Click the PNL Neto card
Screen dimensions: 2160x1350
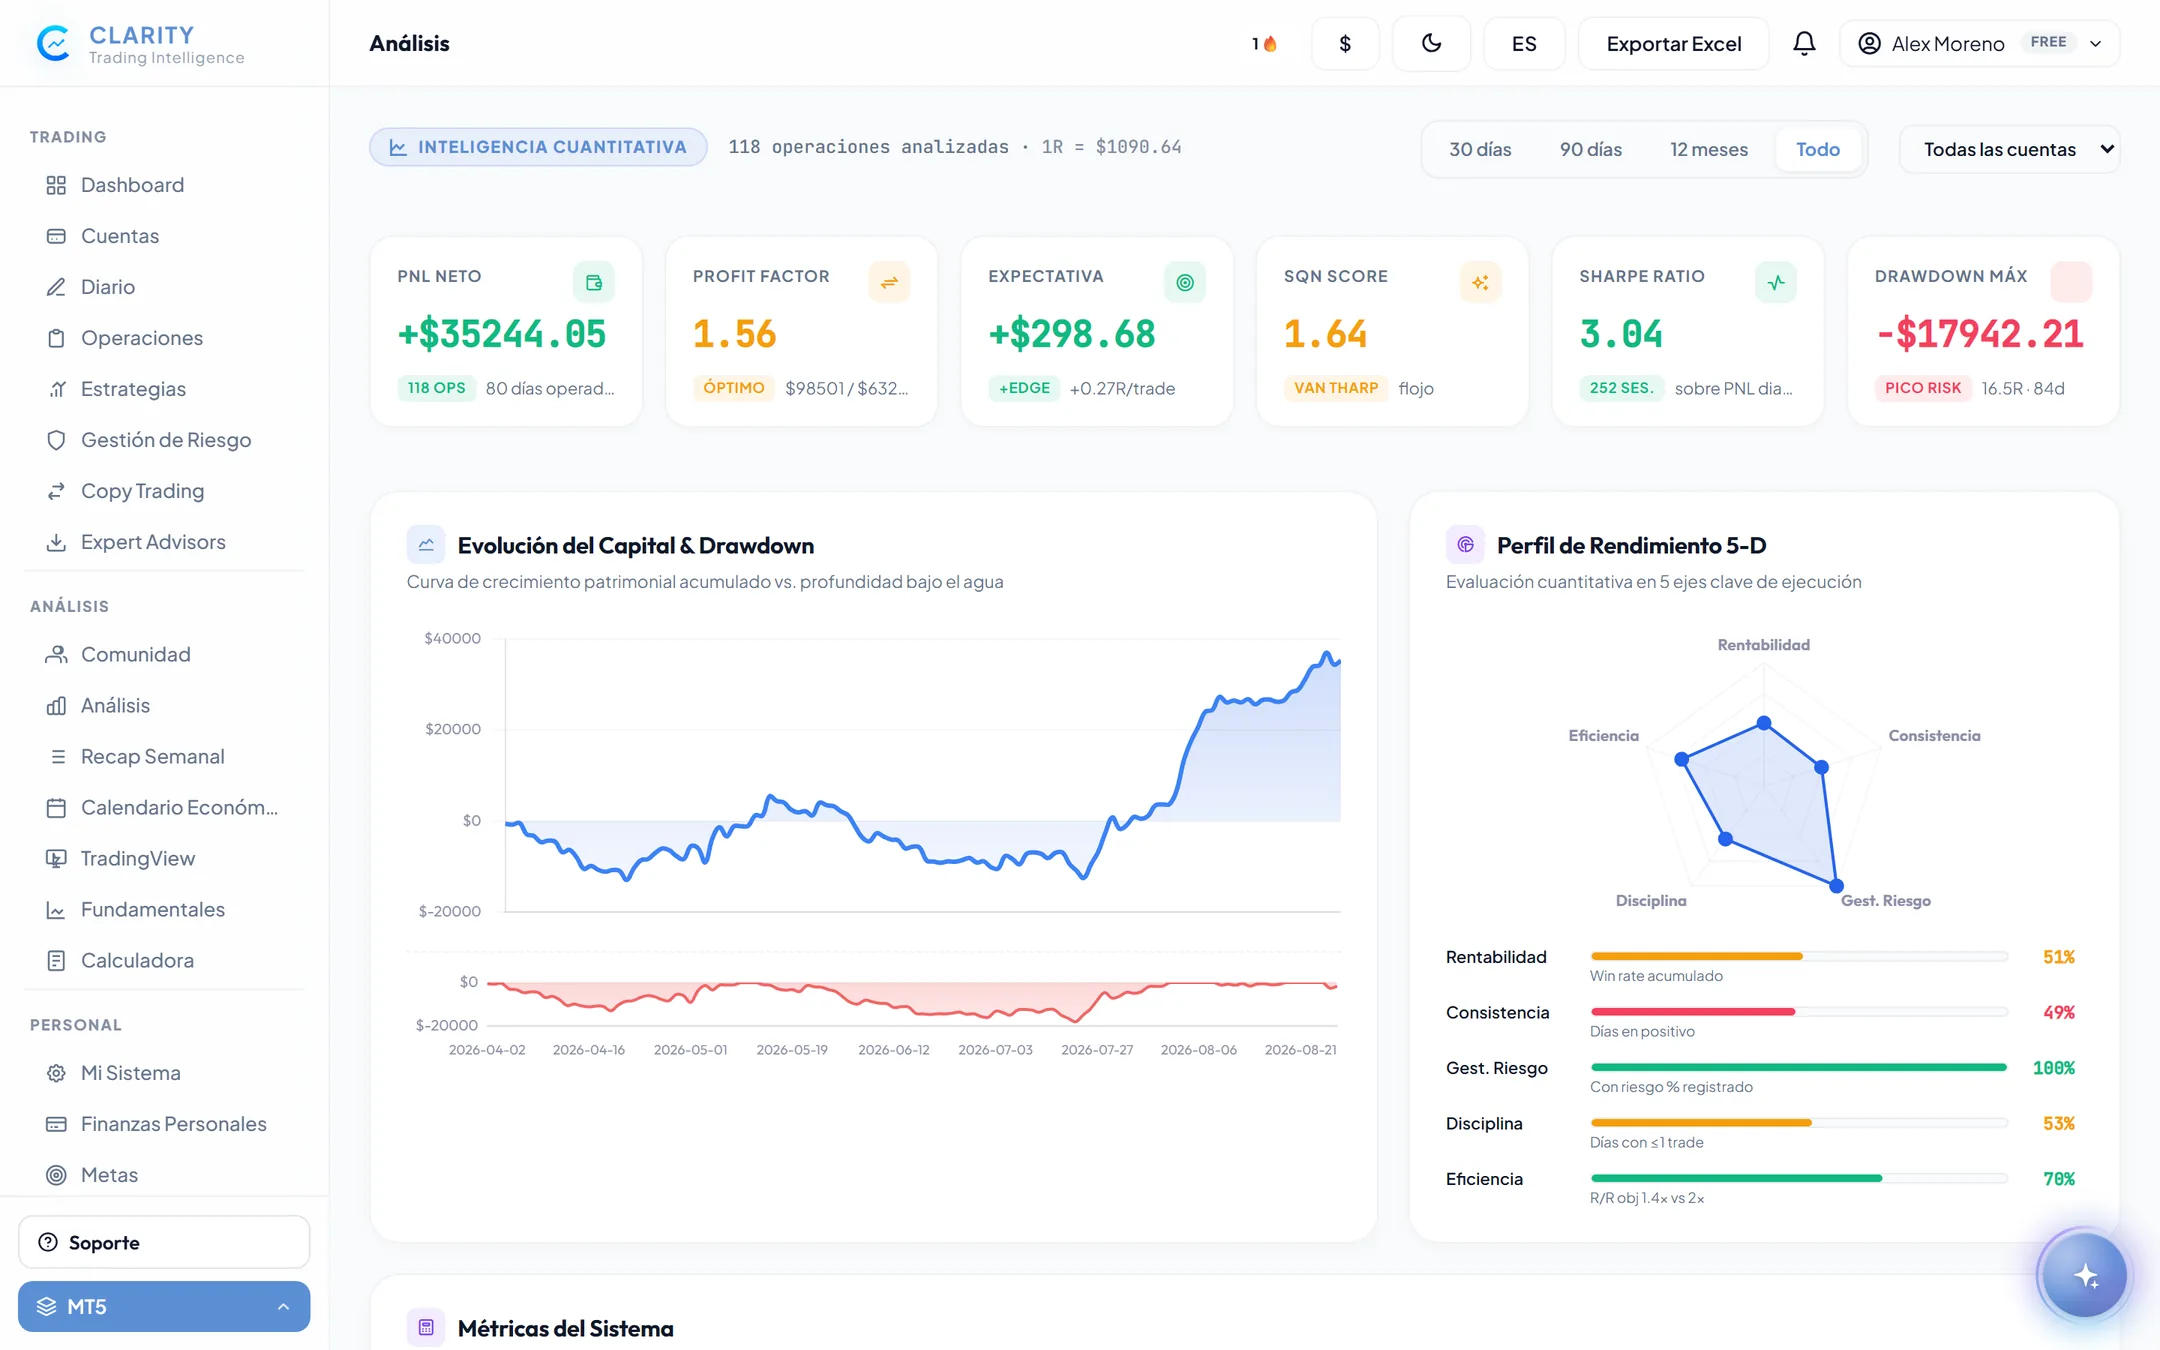[506, 331]
